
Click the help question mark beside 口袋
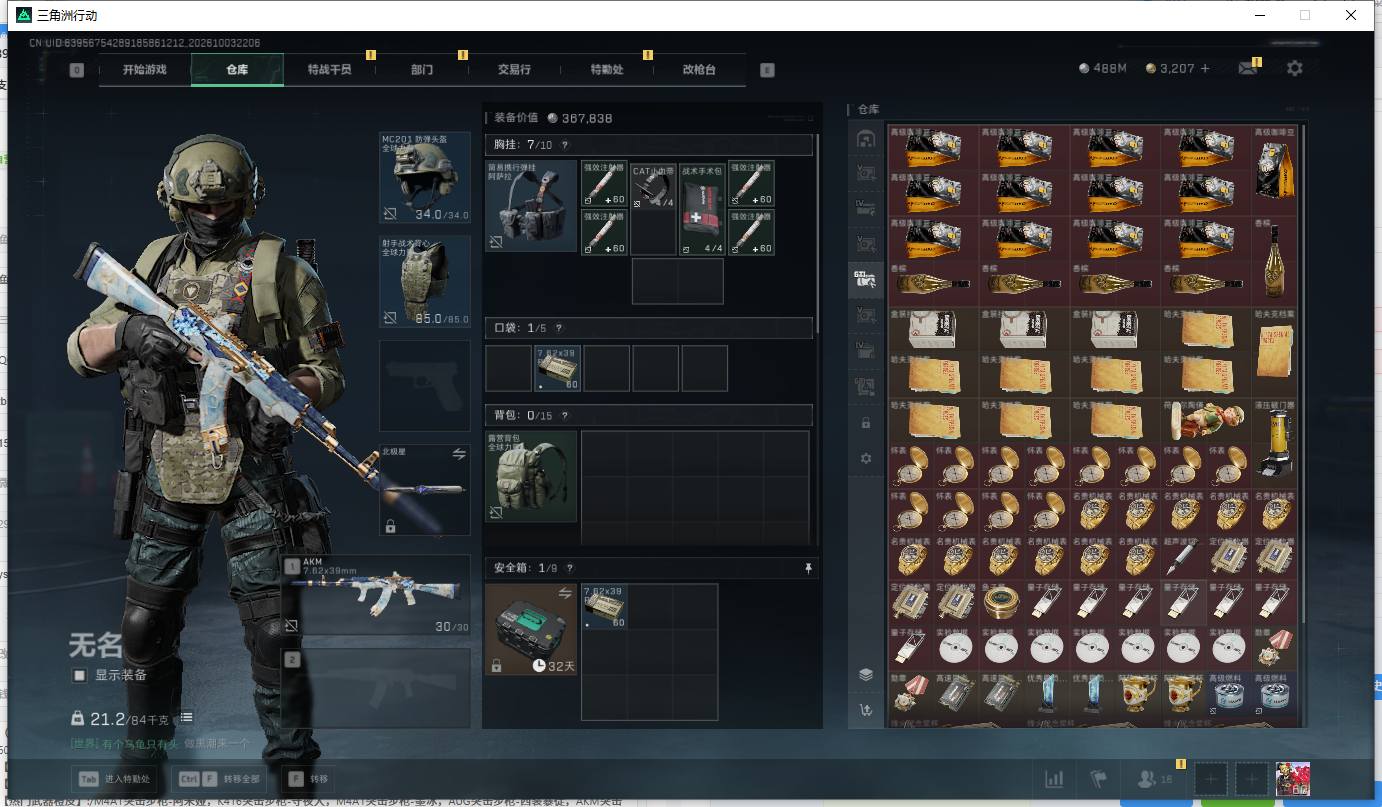(559, 328)
